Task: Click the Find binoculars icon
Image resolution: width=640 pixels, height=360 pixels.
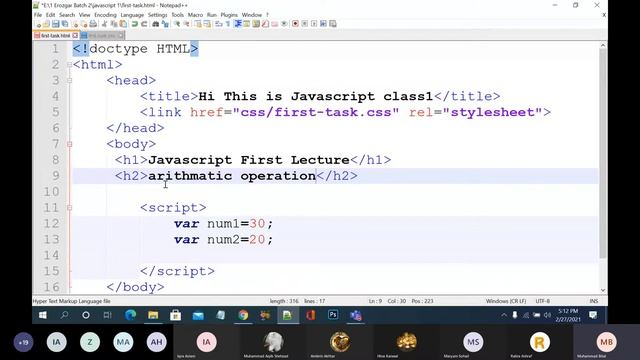Action: tap(156, 24)
